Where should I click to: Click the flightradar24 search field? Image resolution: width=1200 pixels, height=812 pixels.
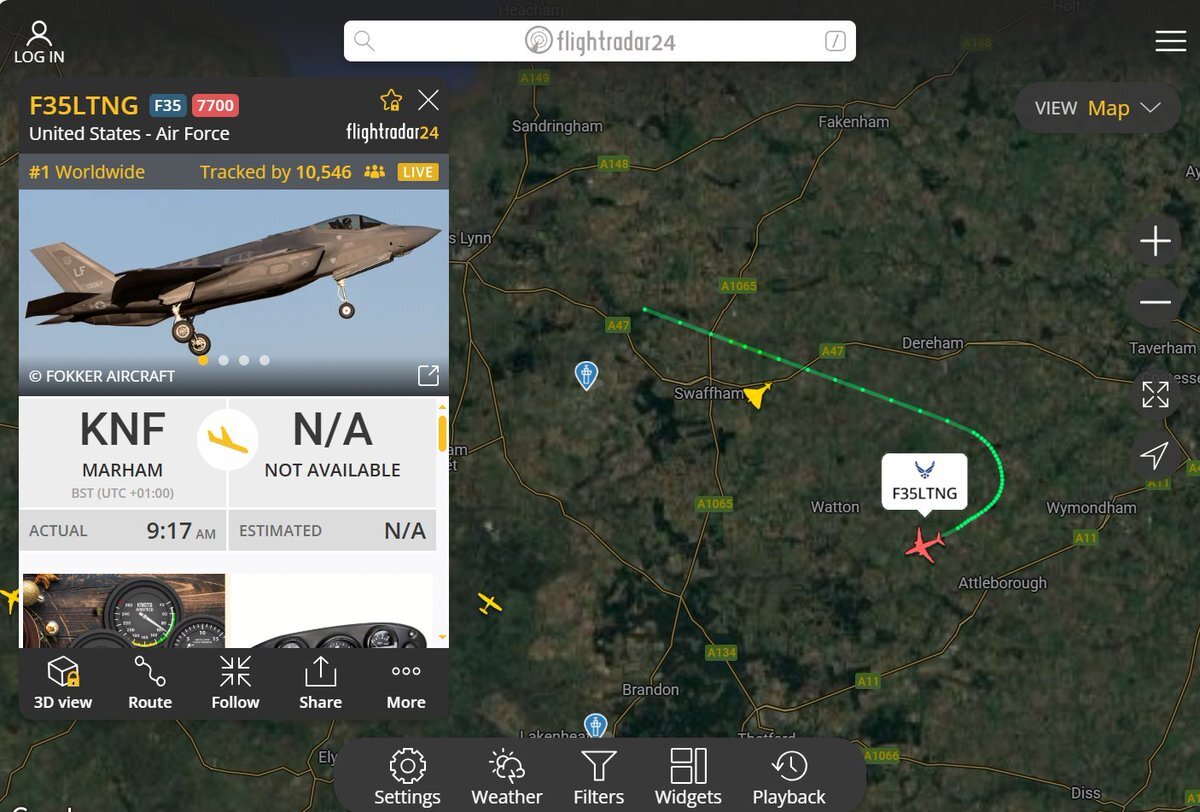[600, 41]
